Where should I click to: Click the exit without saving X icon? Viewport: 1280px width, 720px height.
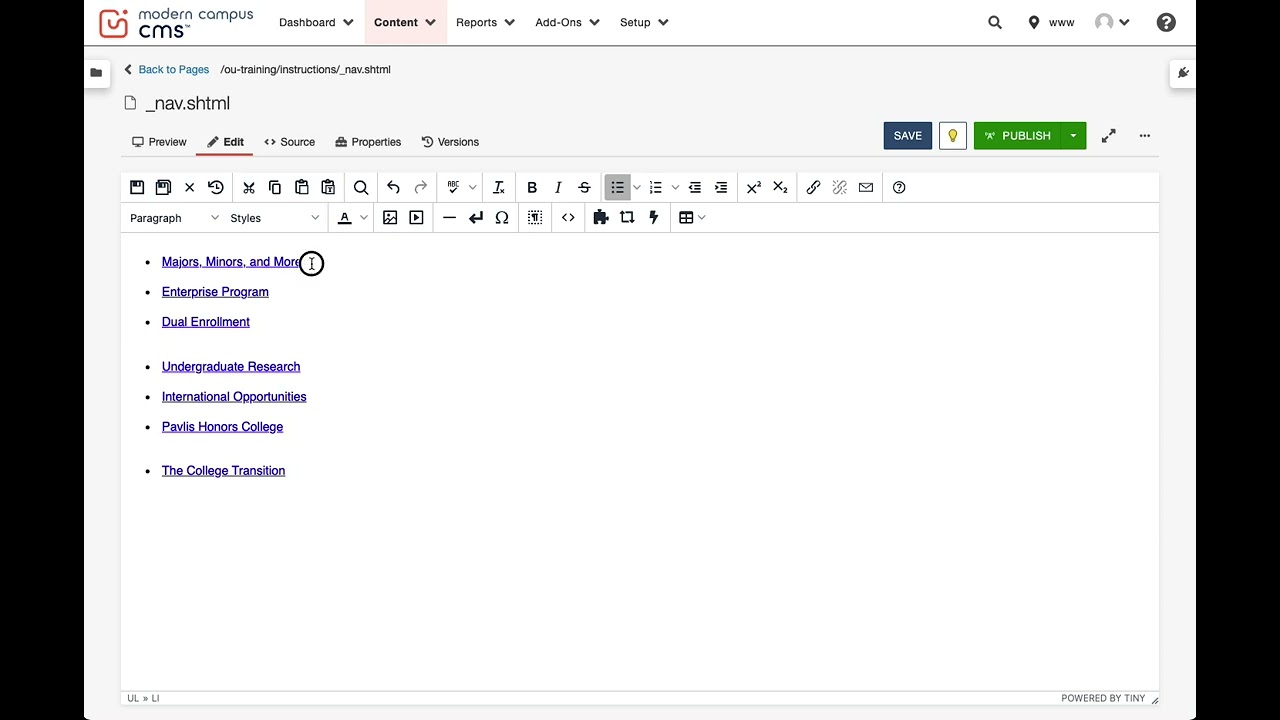pos(189,187)
